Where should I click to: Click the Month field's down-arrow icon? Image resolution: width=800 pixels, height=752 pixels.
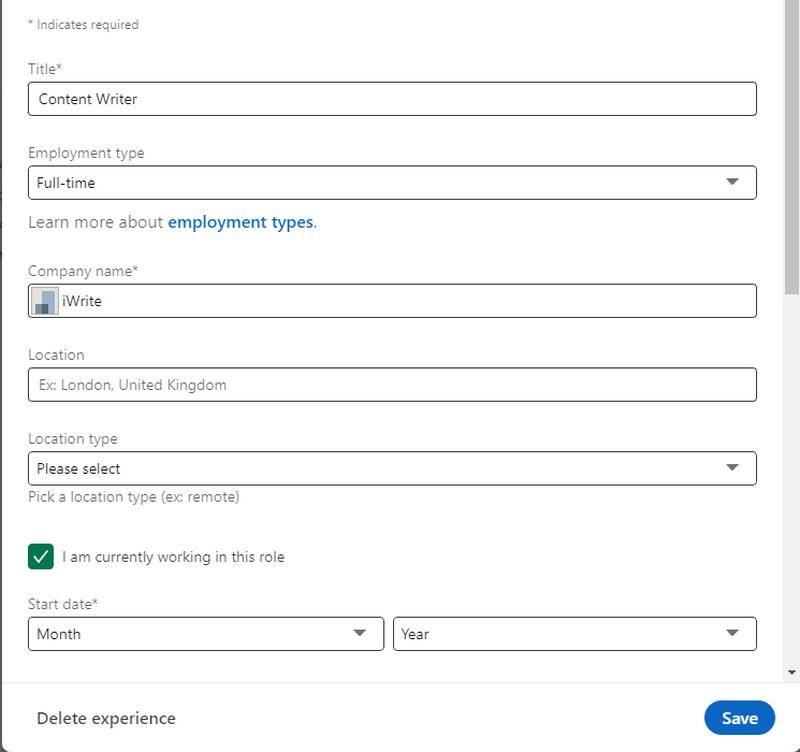point(360,633)
